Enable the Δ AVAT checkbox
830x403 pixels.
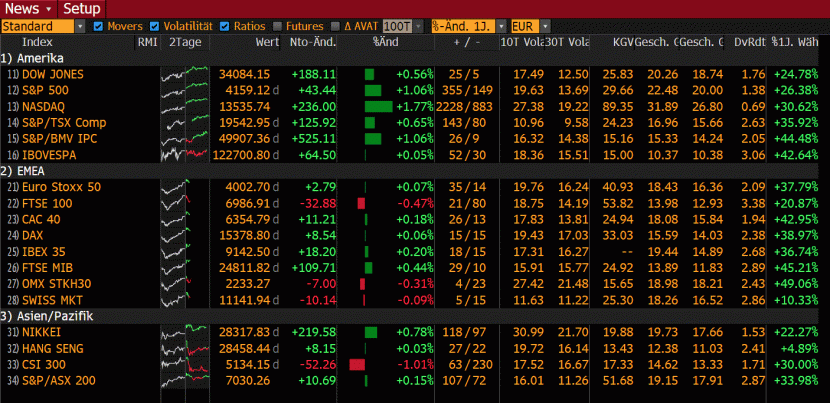(x=335, y=26)
